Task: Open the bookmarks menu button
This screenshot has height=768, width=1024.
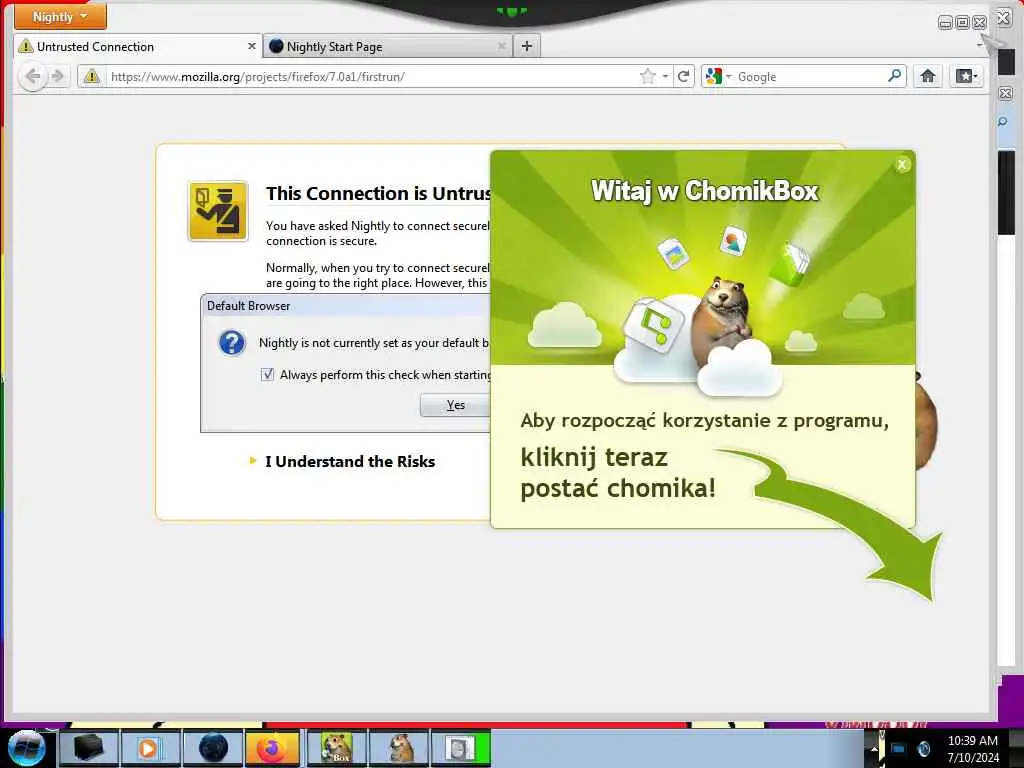Action: point(967,76)
